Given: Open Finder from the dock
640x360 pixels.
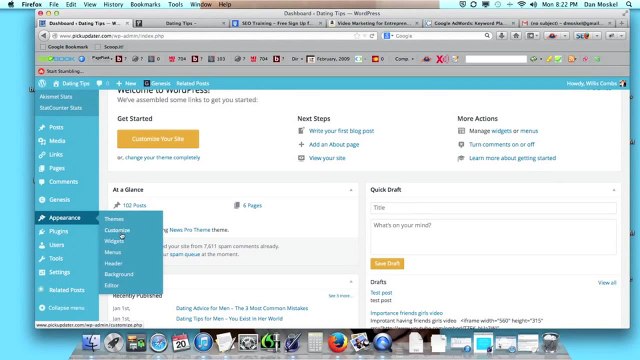Looking at the screenshot, I should pos(91,343).
